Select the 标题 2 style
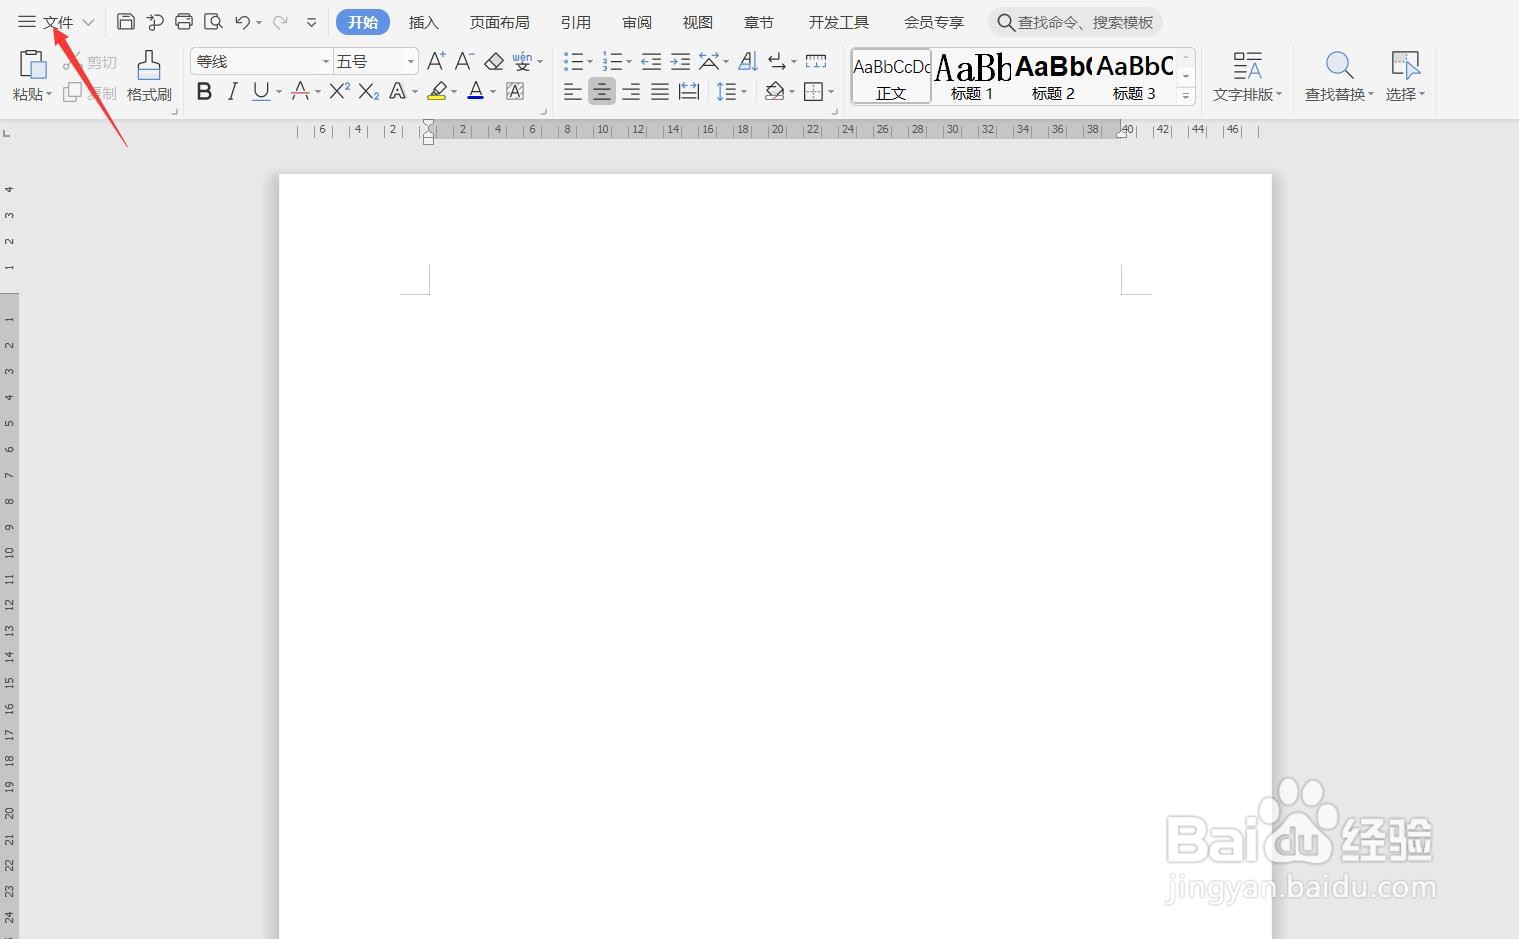This screenshot has height=939, width=1519. [1053, 76]
